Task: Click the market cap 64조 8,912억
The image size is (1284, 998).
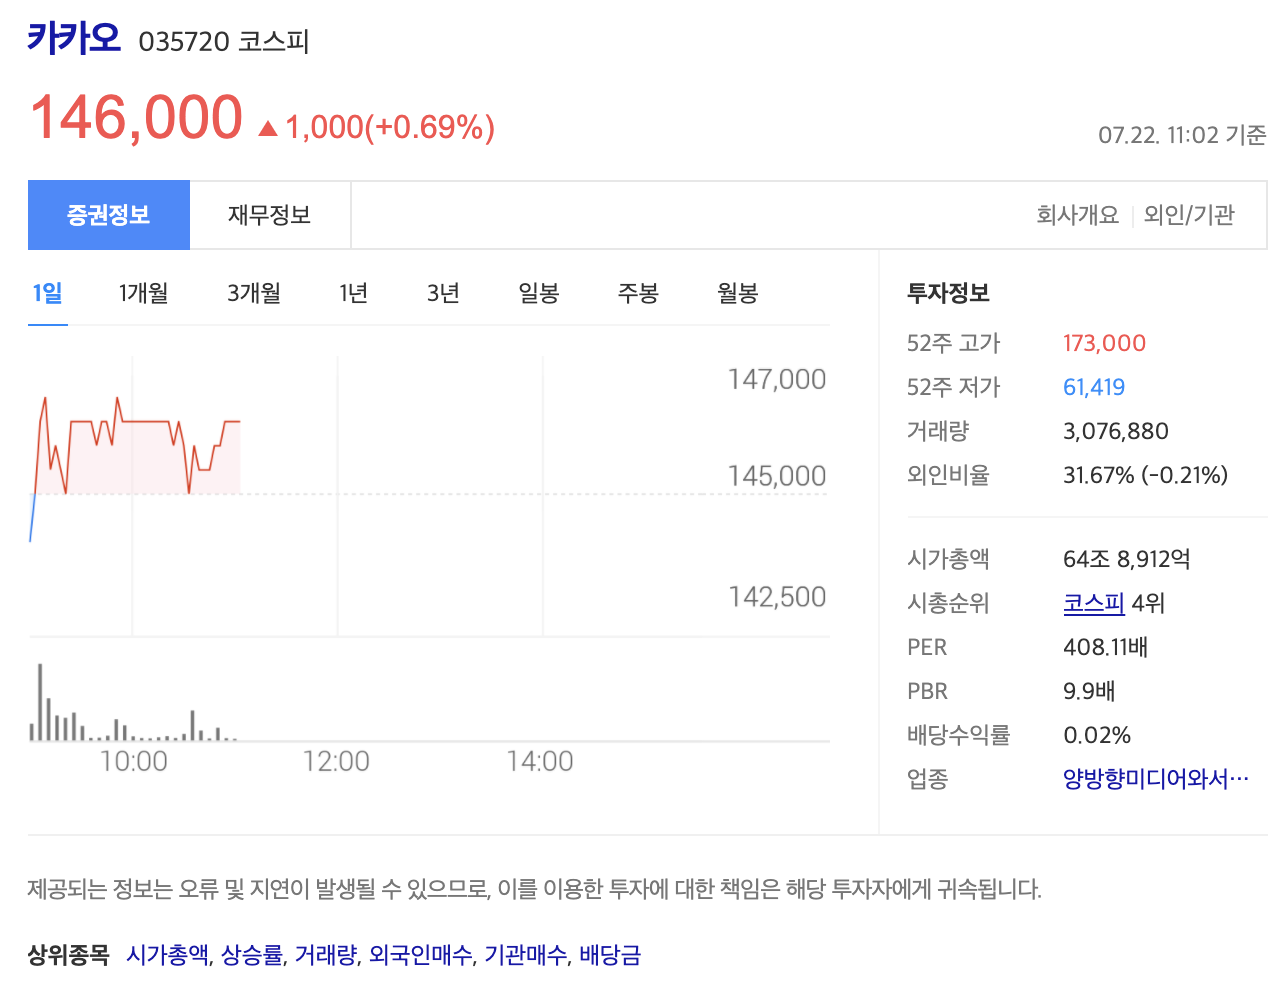Action: coord(1127,559)
